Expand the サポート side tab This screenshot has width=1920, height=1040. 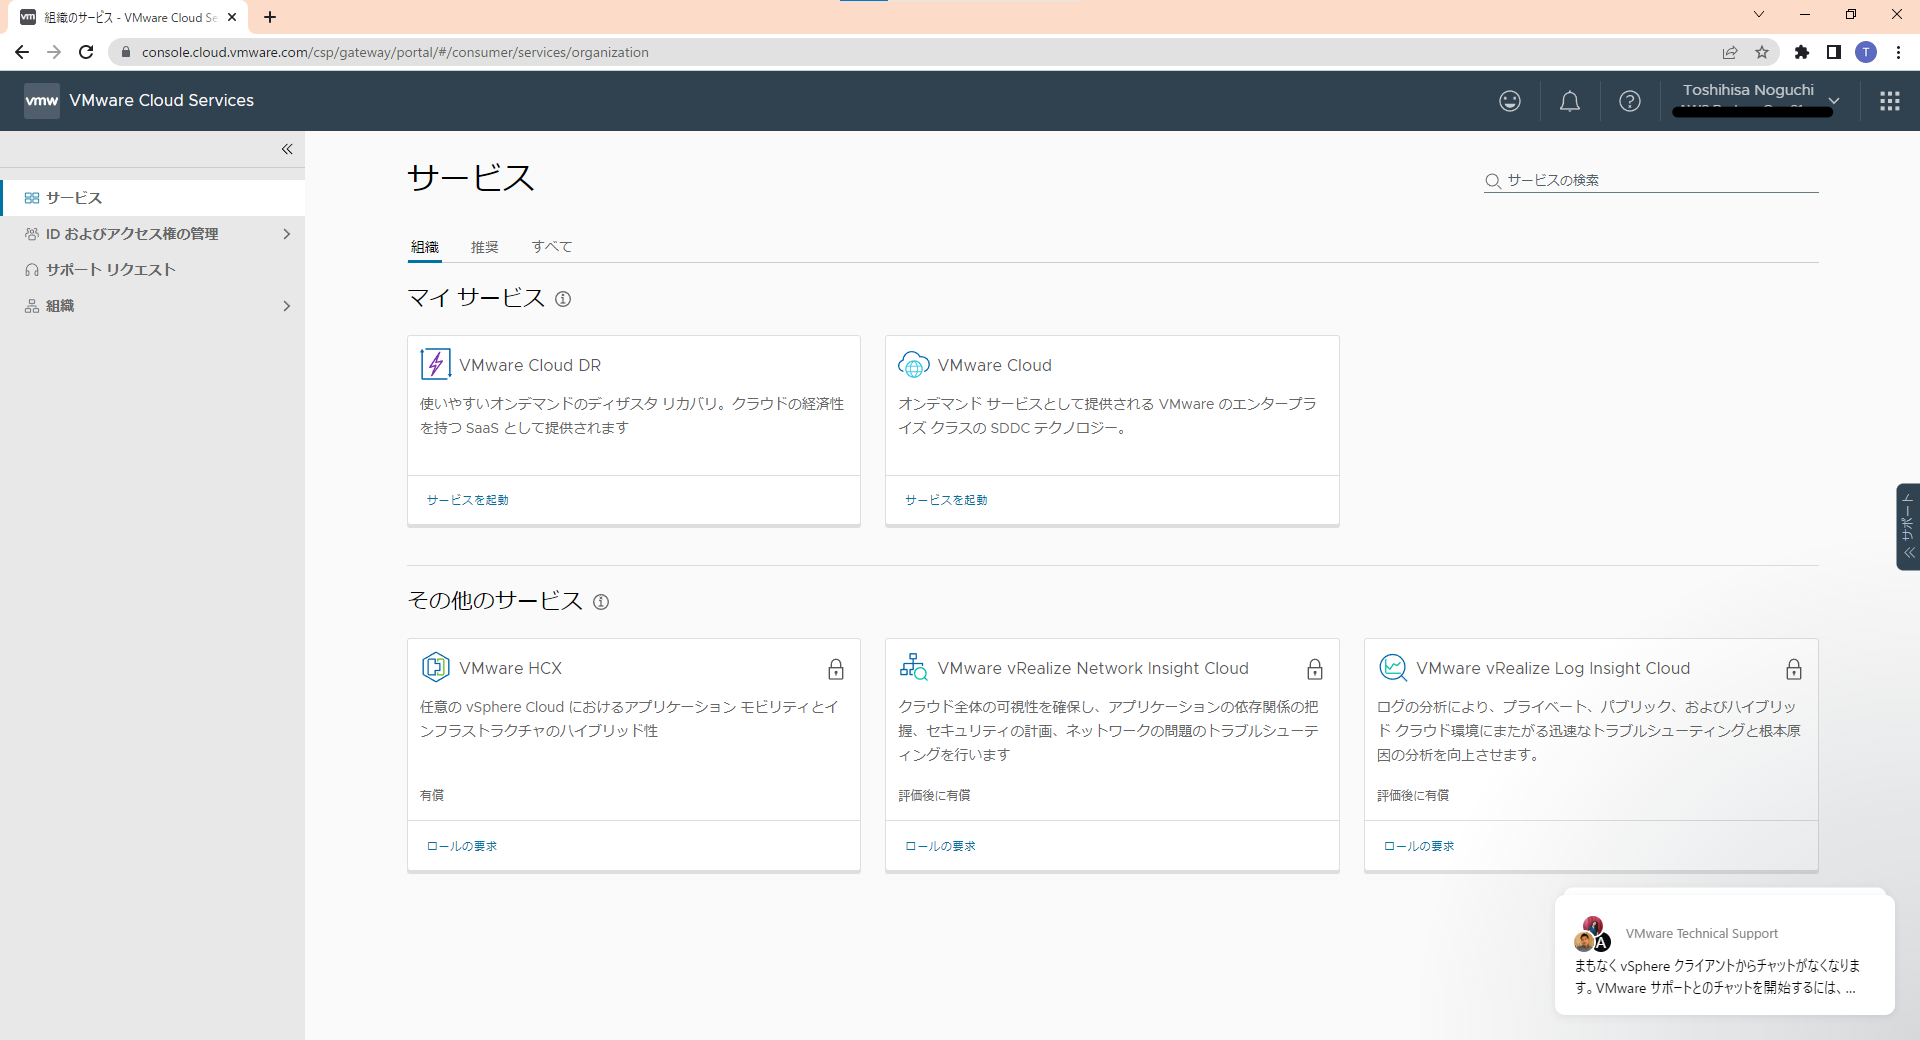1908,527
